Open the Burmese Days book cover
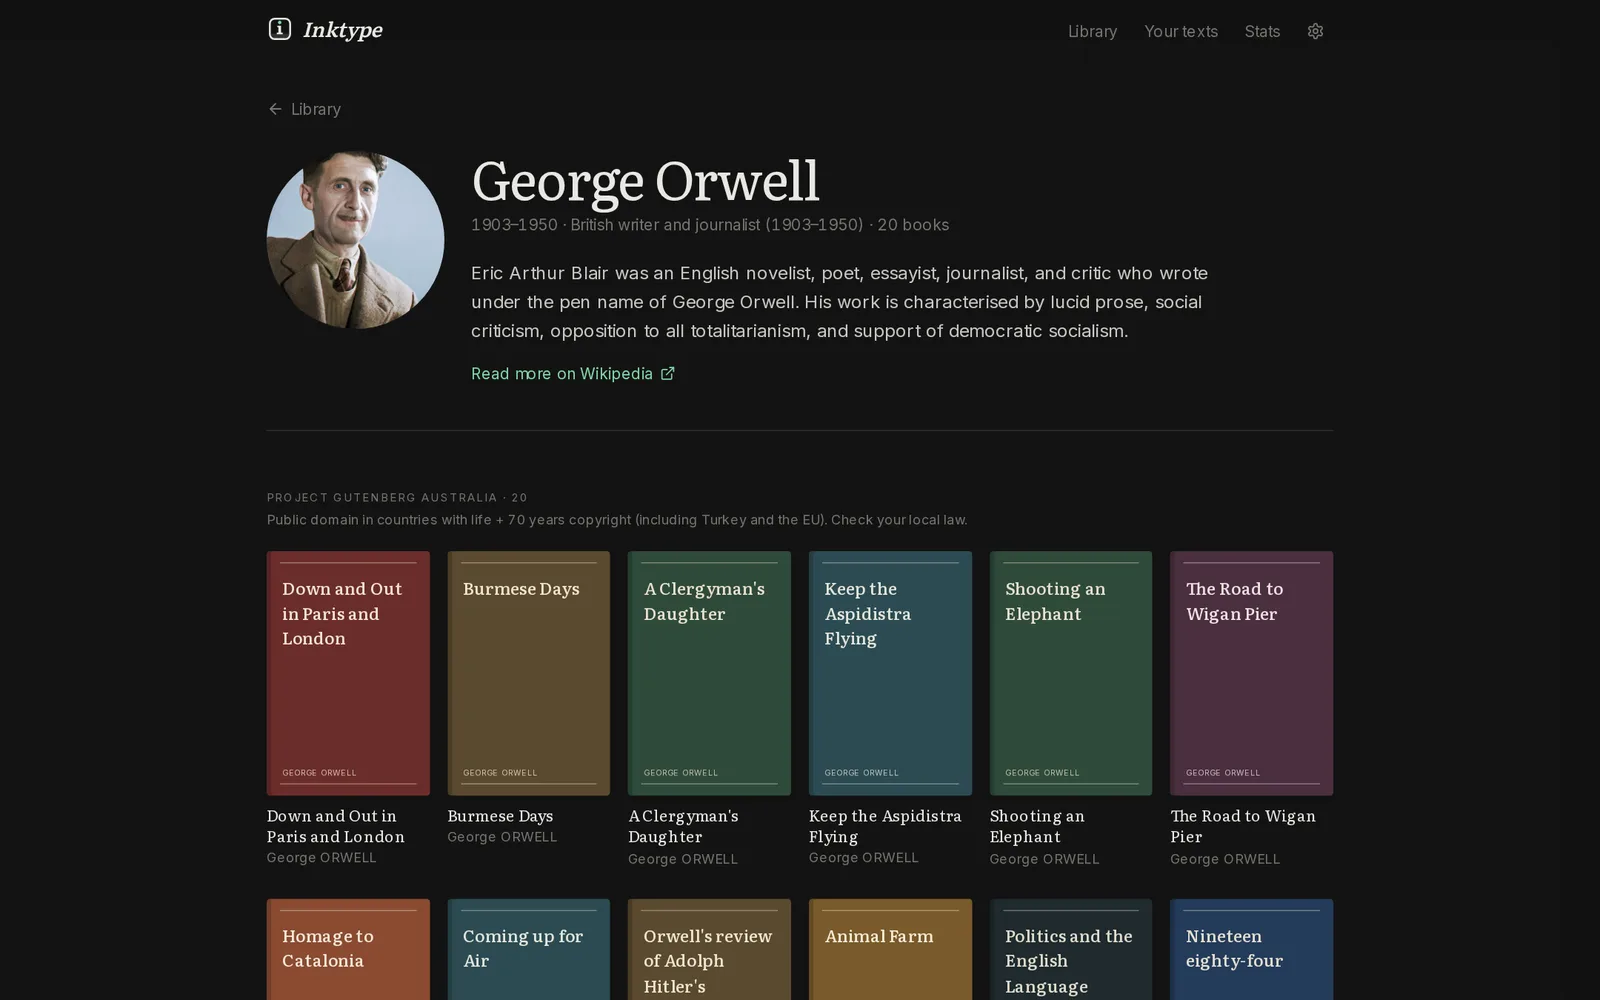 [528, 673]
